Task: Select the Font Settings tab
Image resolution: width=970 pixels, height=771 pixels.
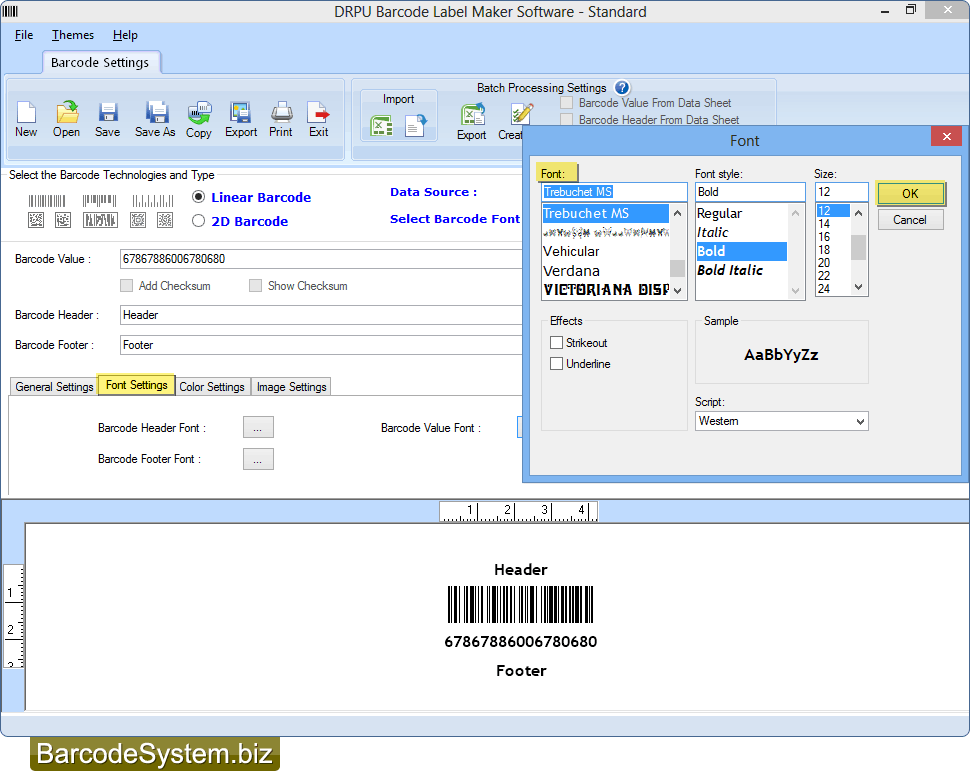Action: (x=137, y=385)
